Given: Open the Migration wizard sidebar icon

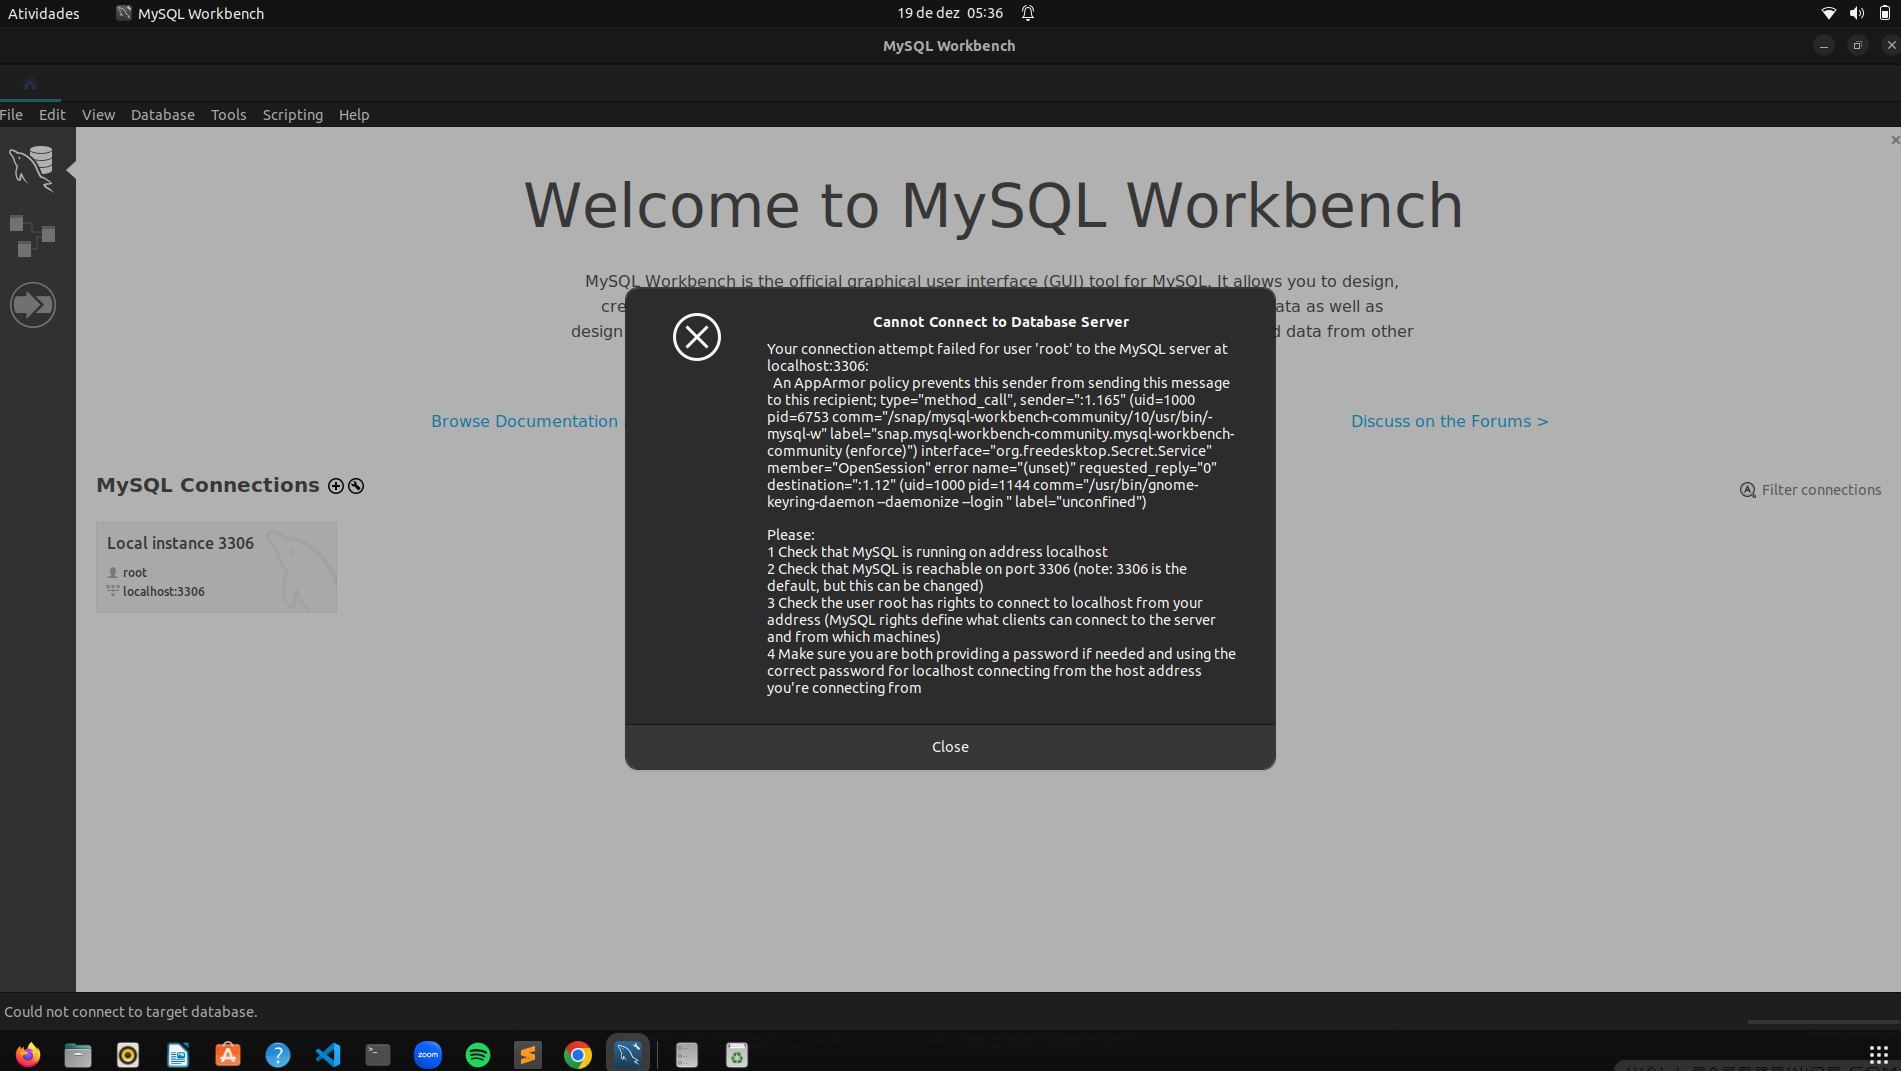Looking at the screenshot, I should click(x=32, y=305).
